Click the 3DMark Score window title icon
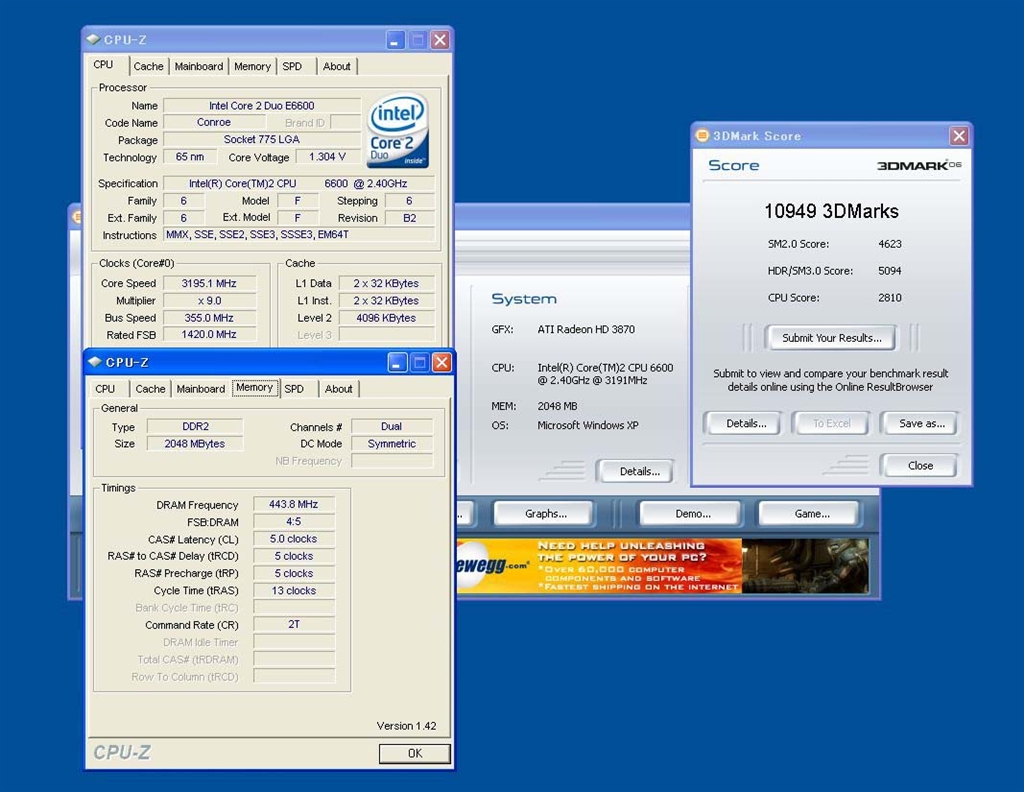Viewport: 1024px width, 792px height. click(701, 136)
